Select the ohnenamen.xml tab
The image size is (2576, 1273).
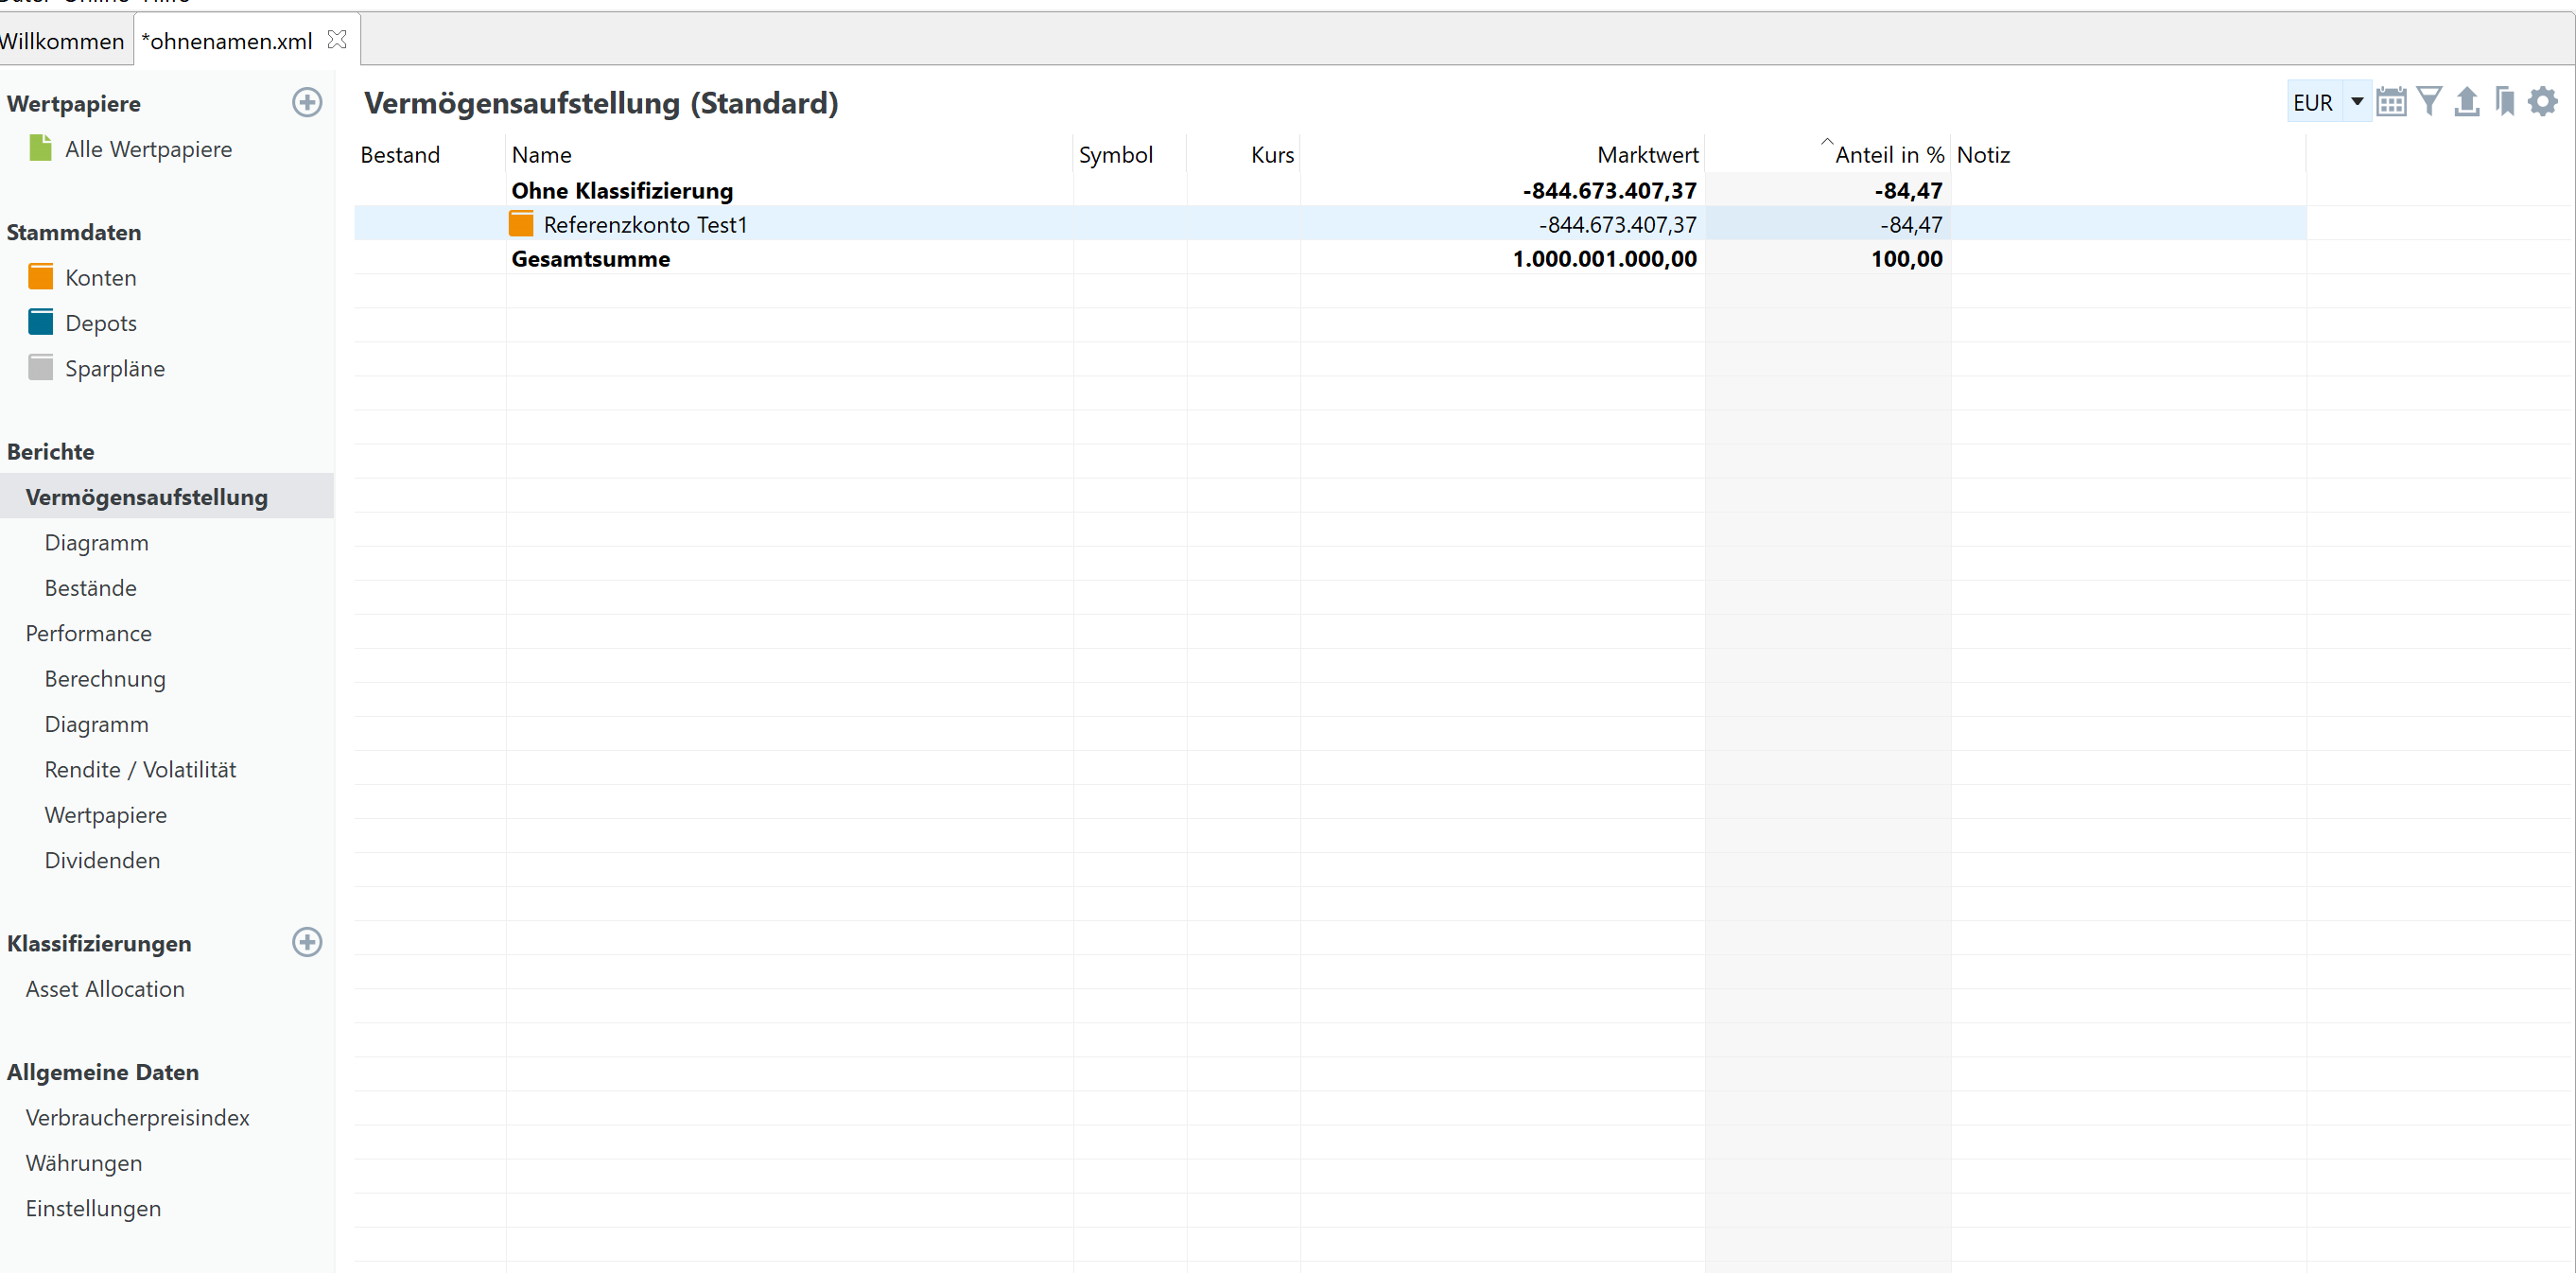[x=227, y=41]
